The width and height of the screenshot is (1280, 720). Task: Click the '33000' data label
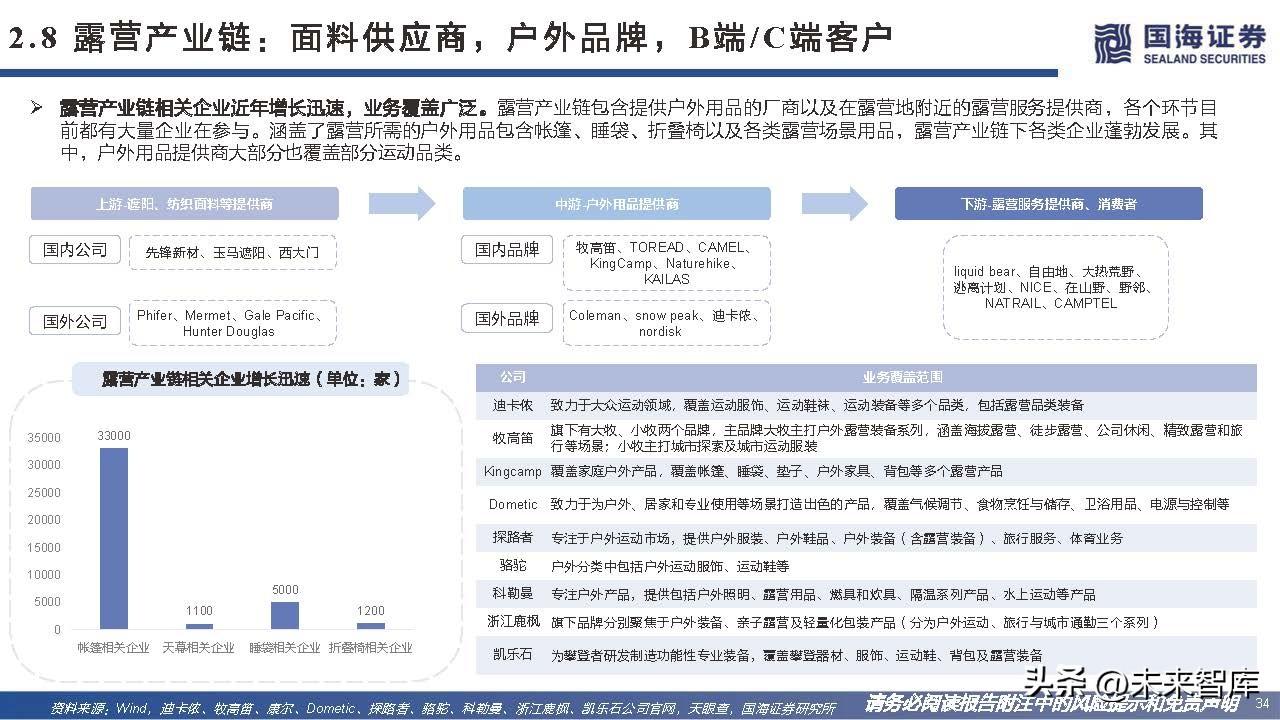pos(113,436)
